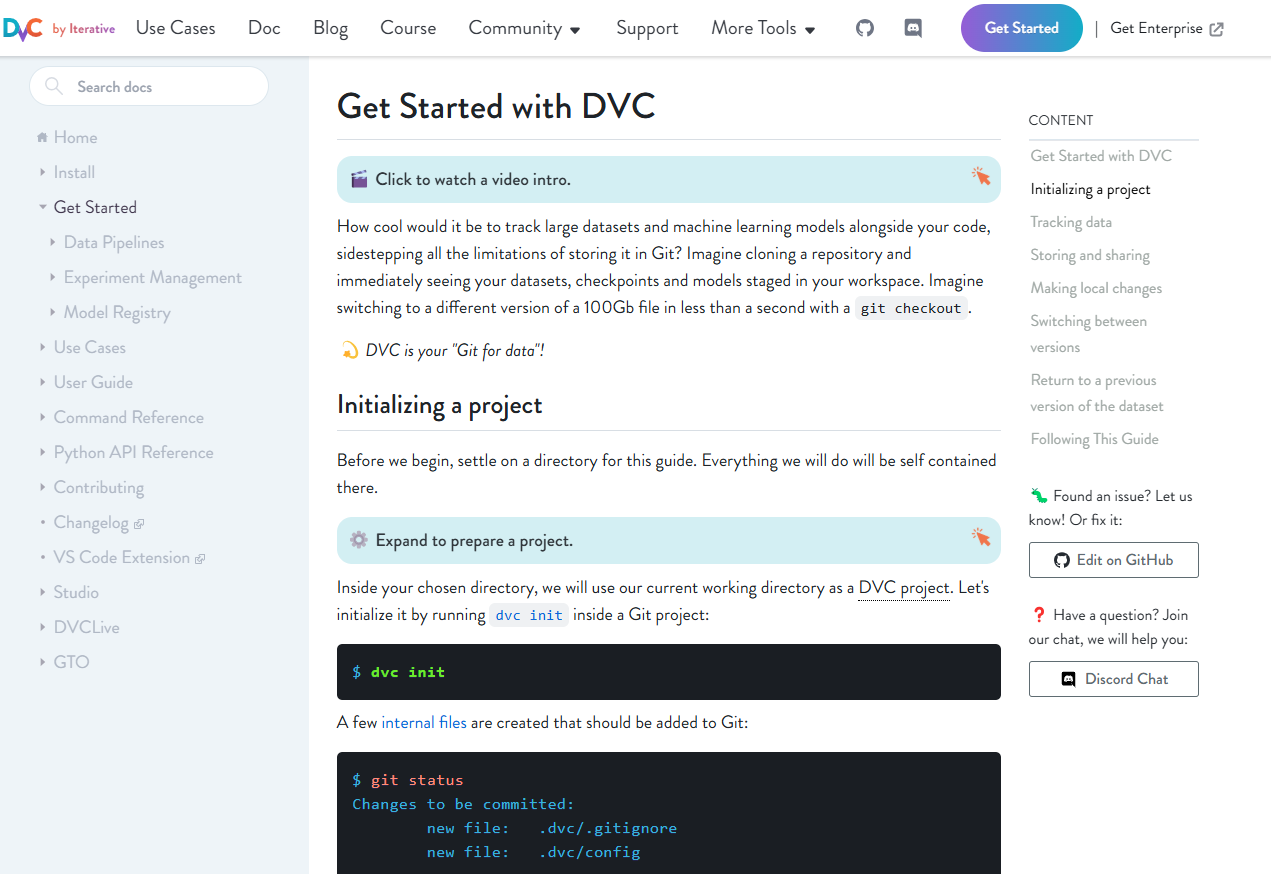The image size is (1271, 874).
Task: Click the Get Started gradient button
Action: click(x=1021, y=28)
